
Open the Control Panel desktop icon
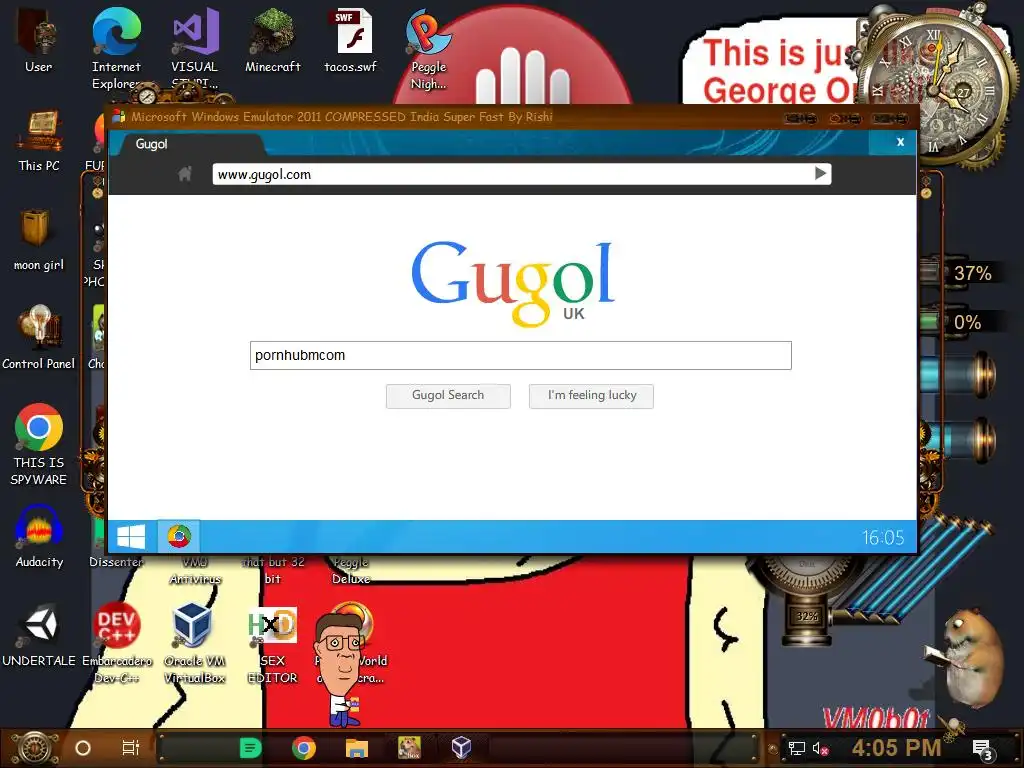(39, 338)
